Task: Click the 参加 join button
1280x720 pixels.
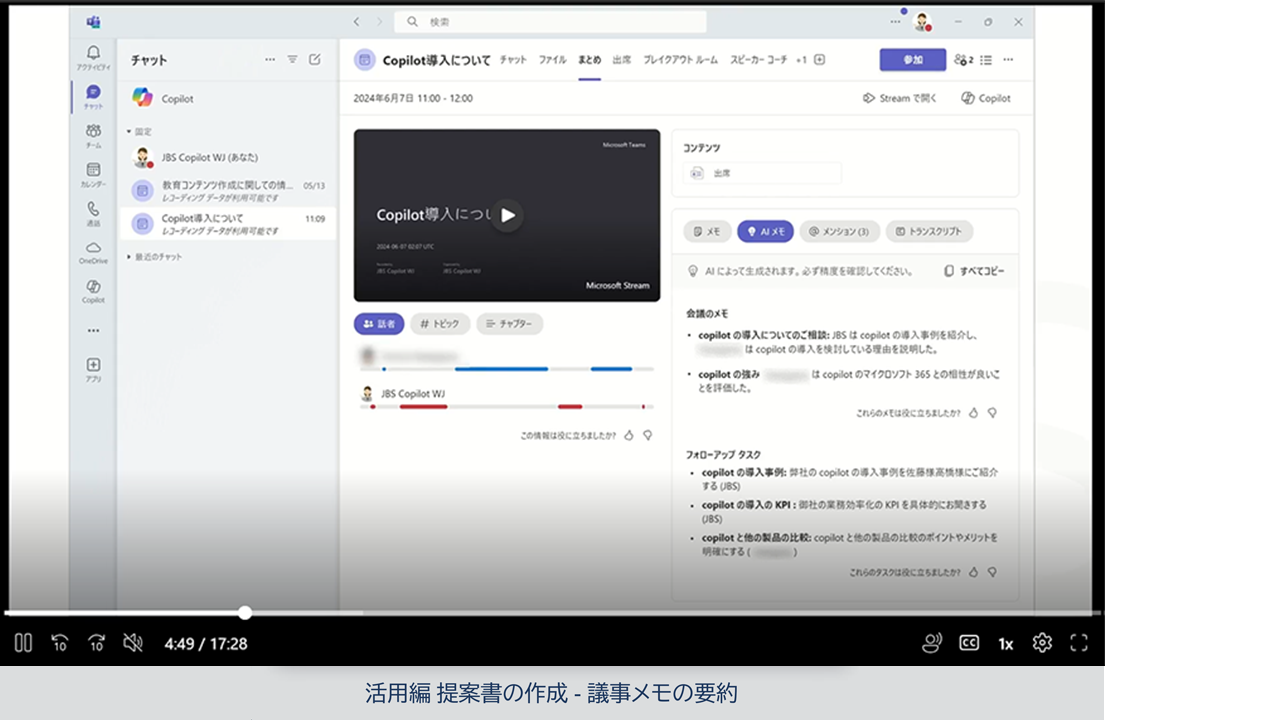Action: 913,60
